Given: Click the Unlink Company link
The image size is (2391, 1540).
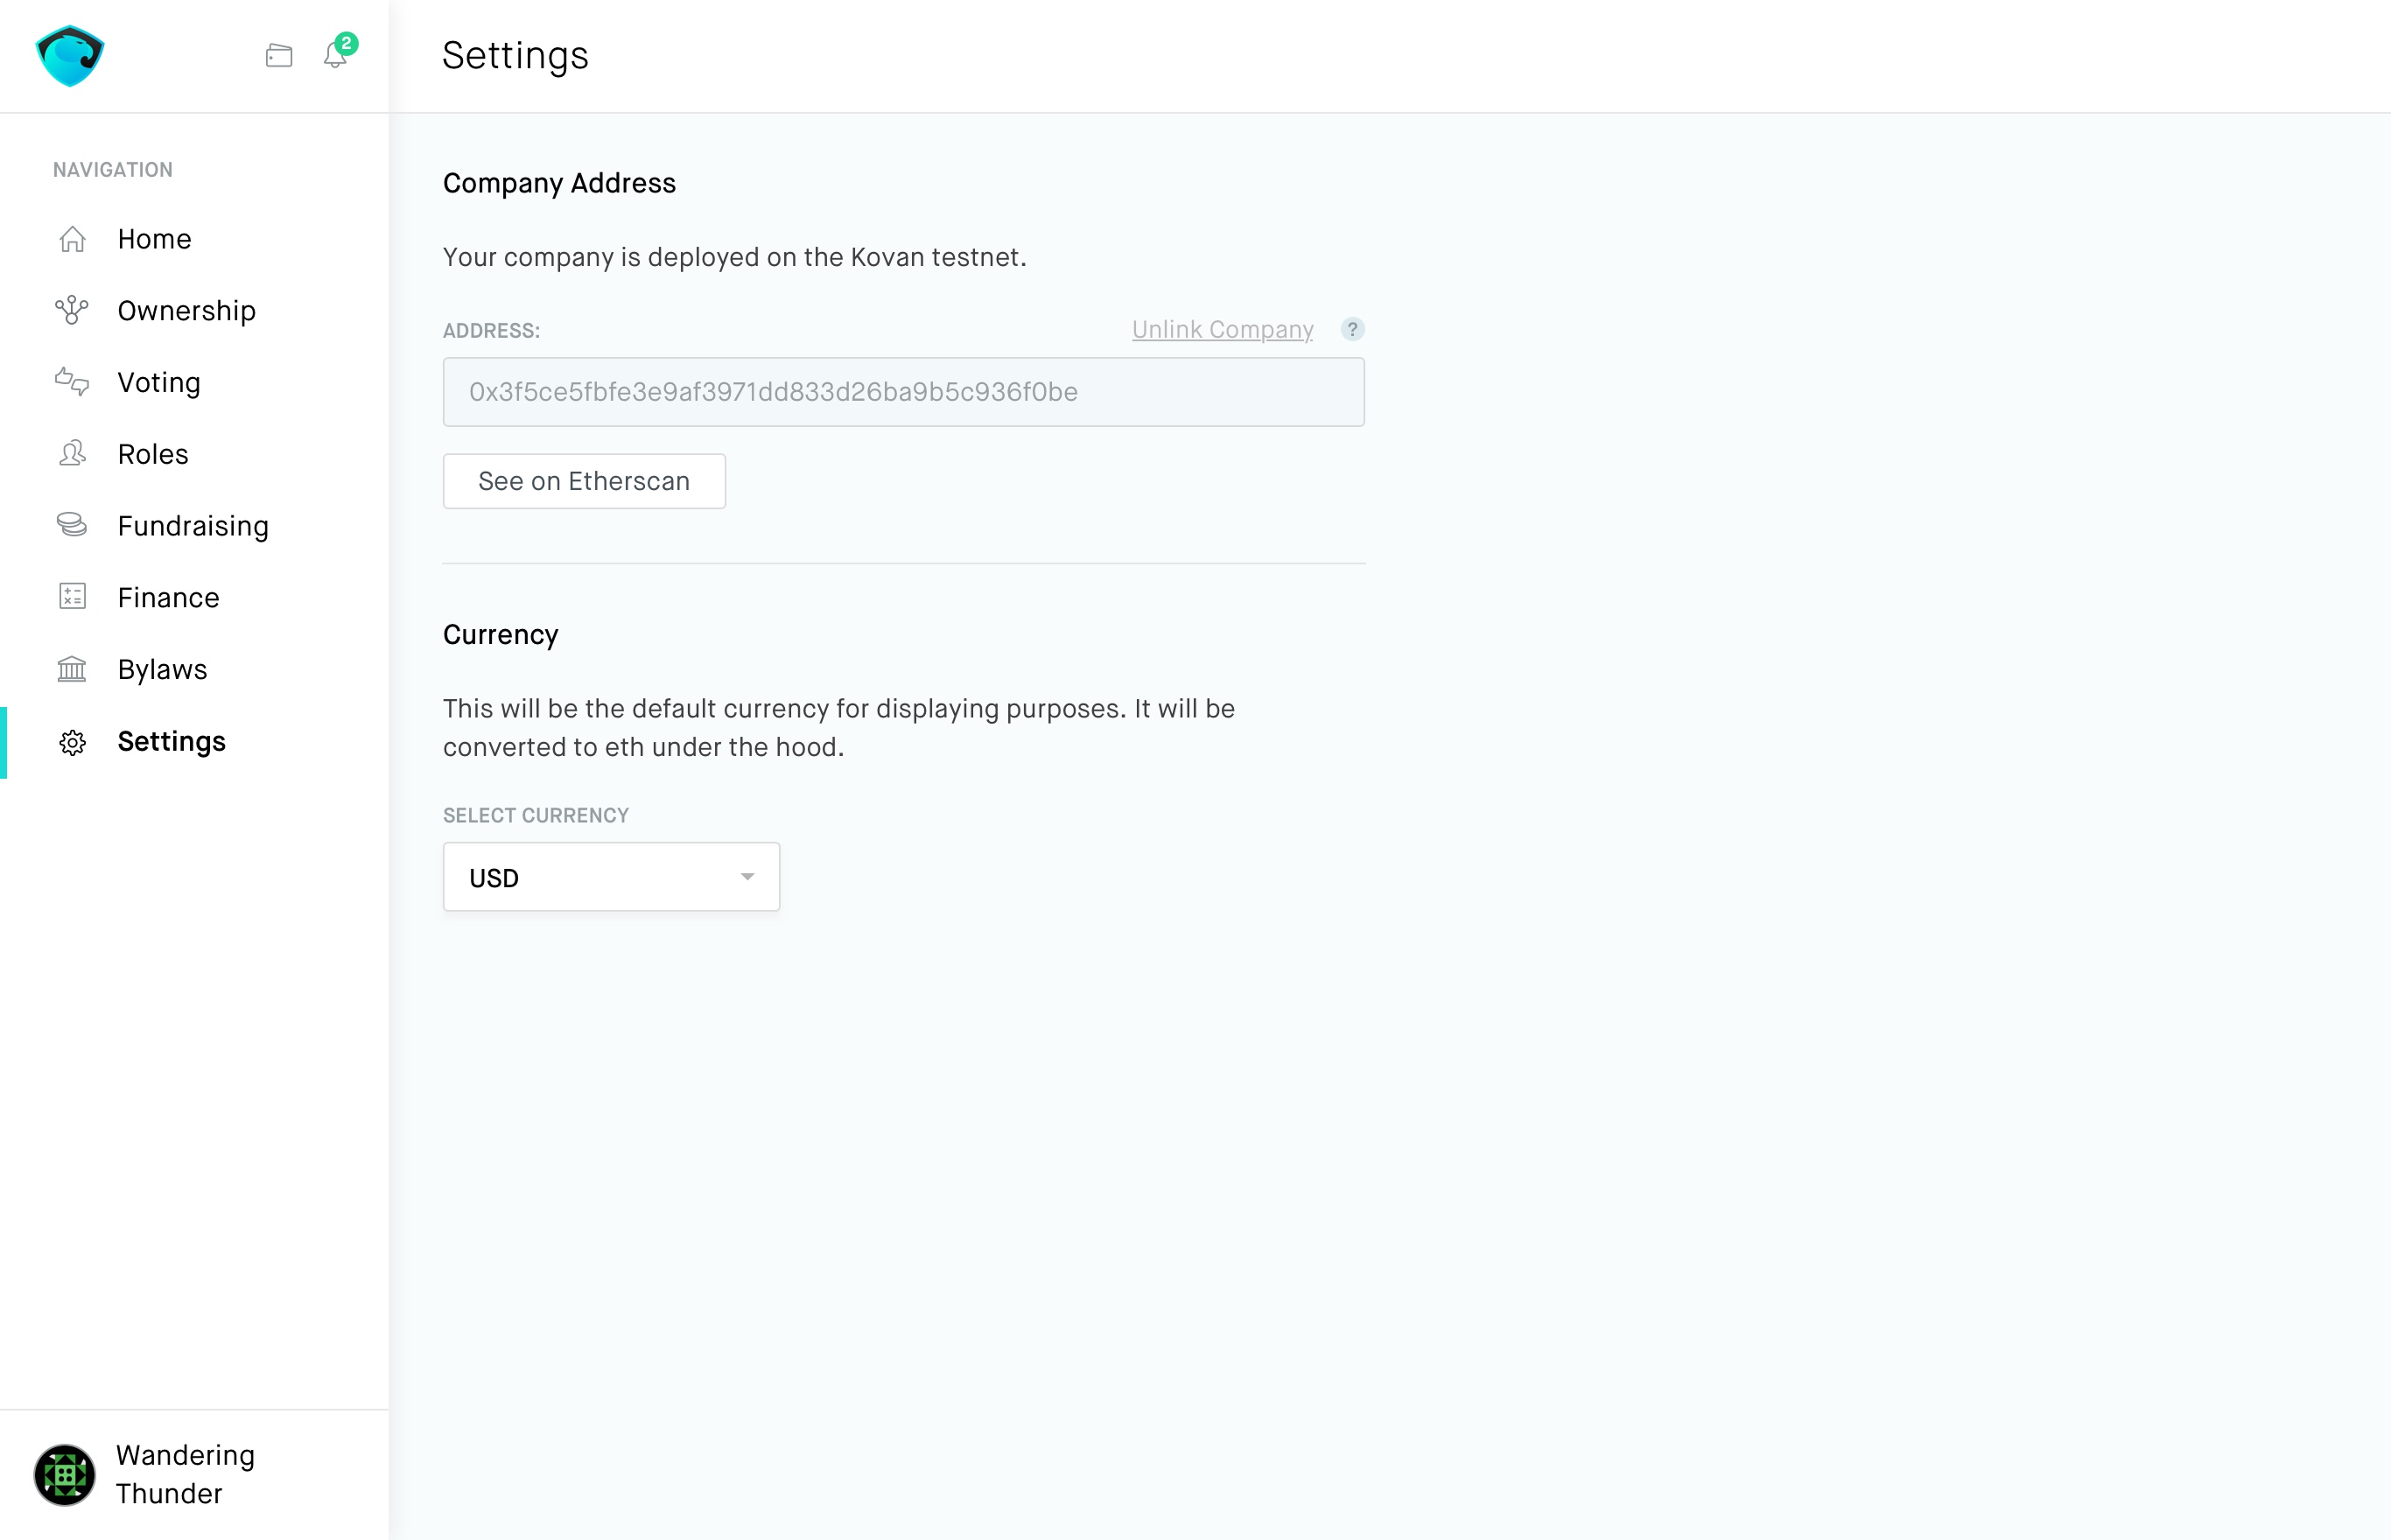Looking at the screenshot, I should click(x=1222, y=329).
